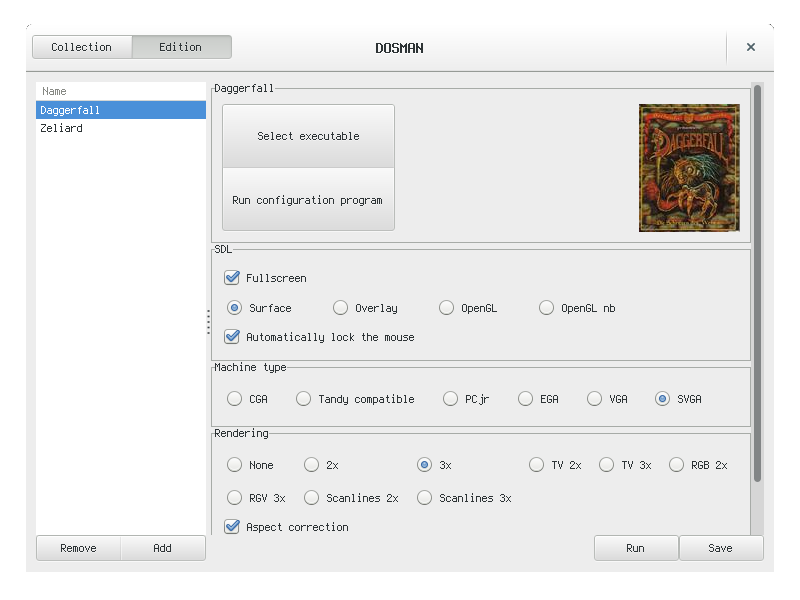Viewport: 800px width, 600px height.
Task: Switch to the Edition tab
Action: [x=181, y=47]
